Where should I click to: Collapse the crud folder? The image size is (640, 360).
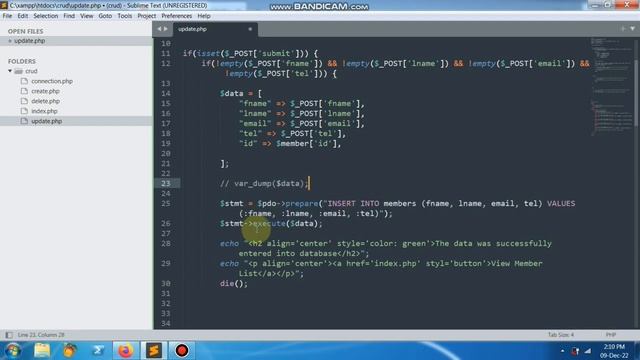tap(10, 71)
